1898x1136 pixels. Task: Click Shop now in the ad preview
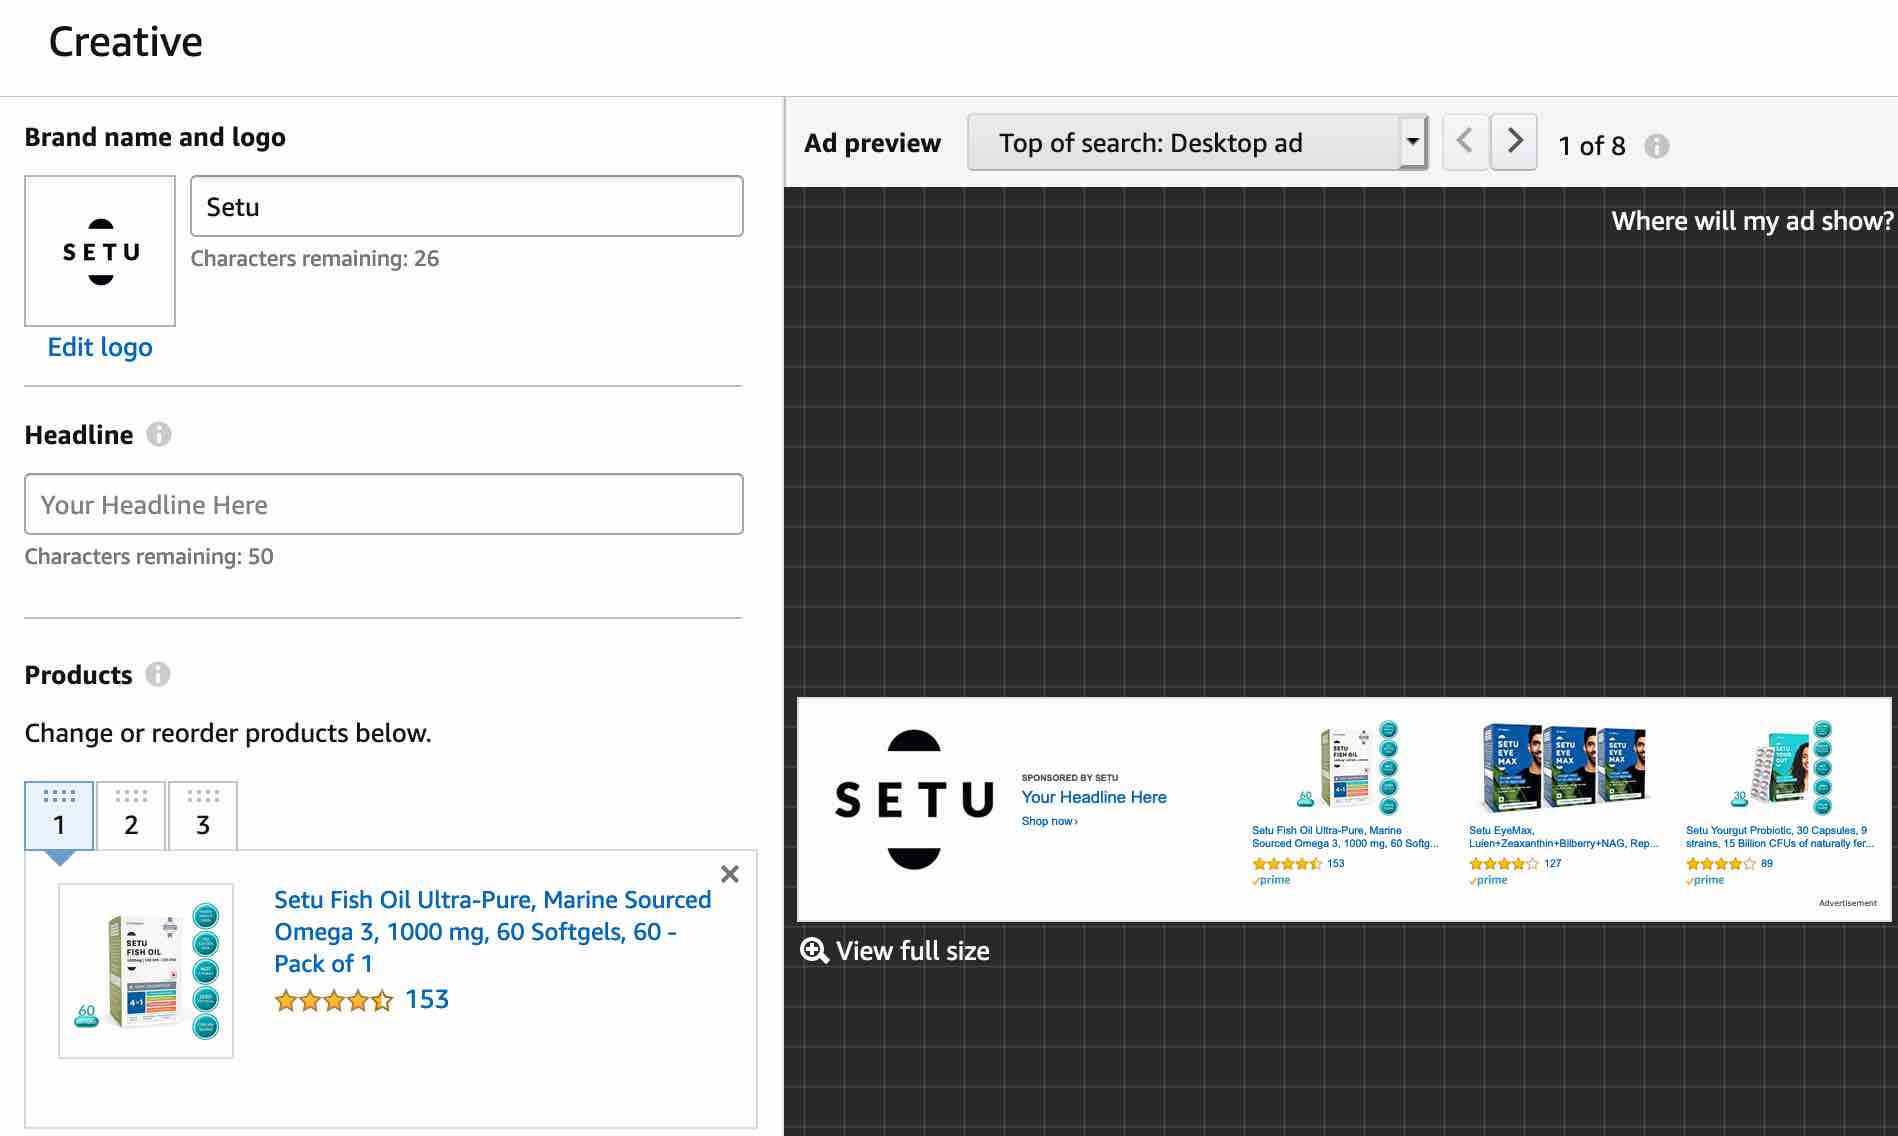1049,821
